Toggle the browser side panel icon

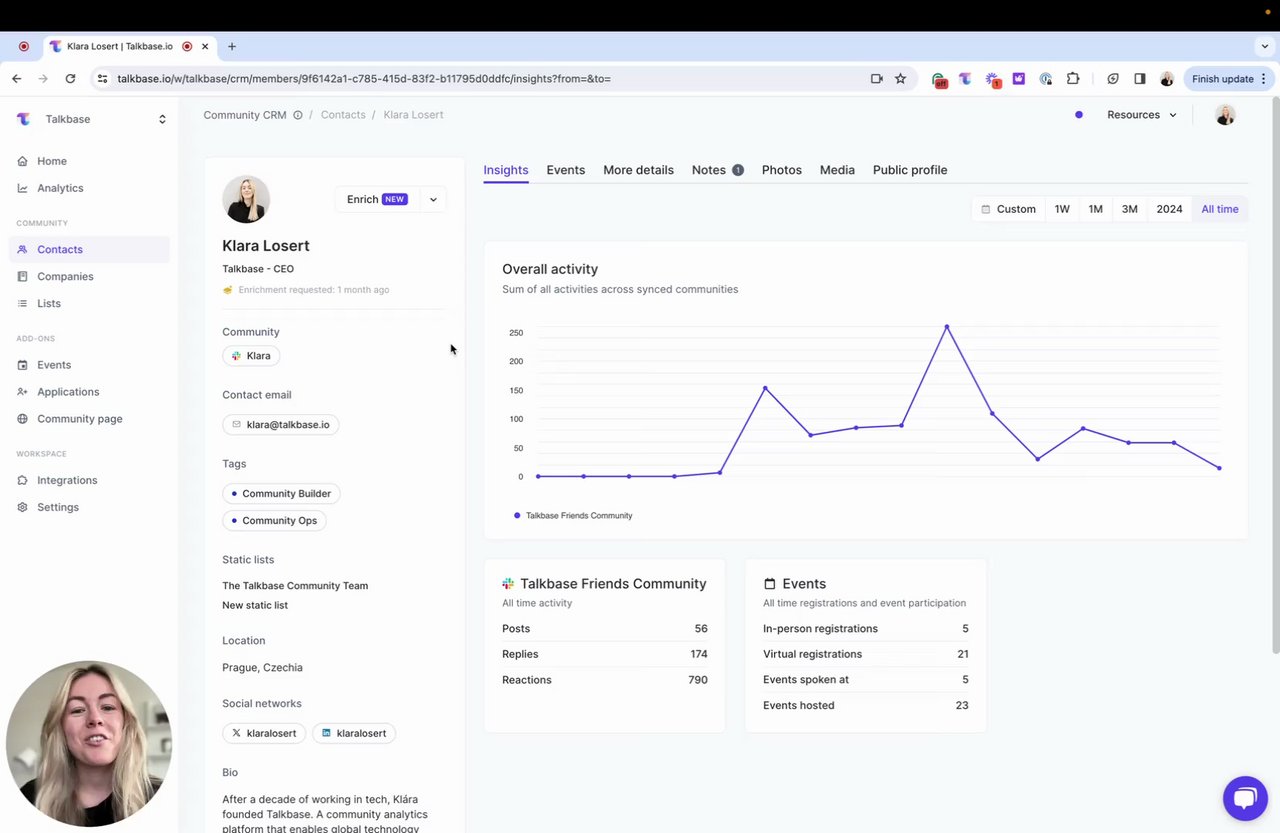[x=1139, y=78]
